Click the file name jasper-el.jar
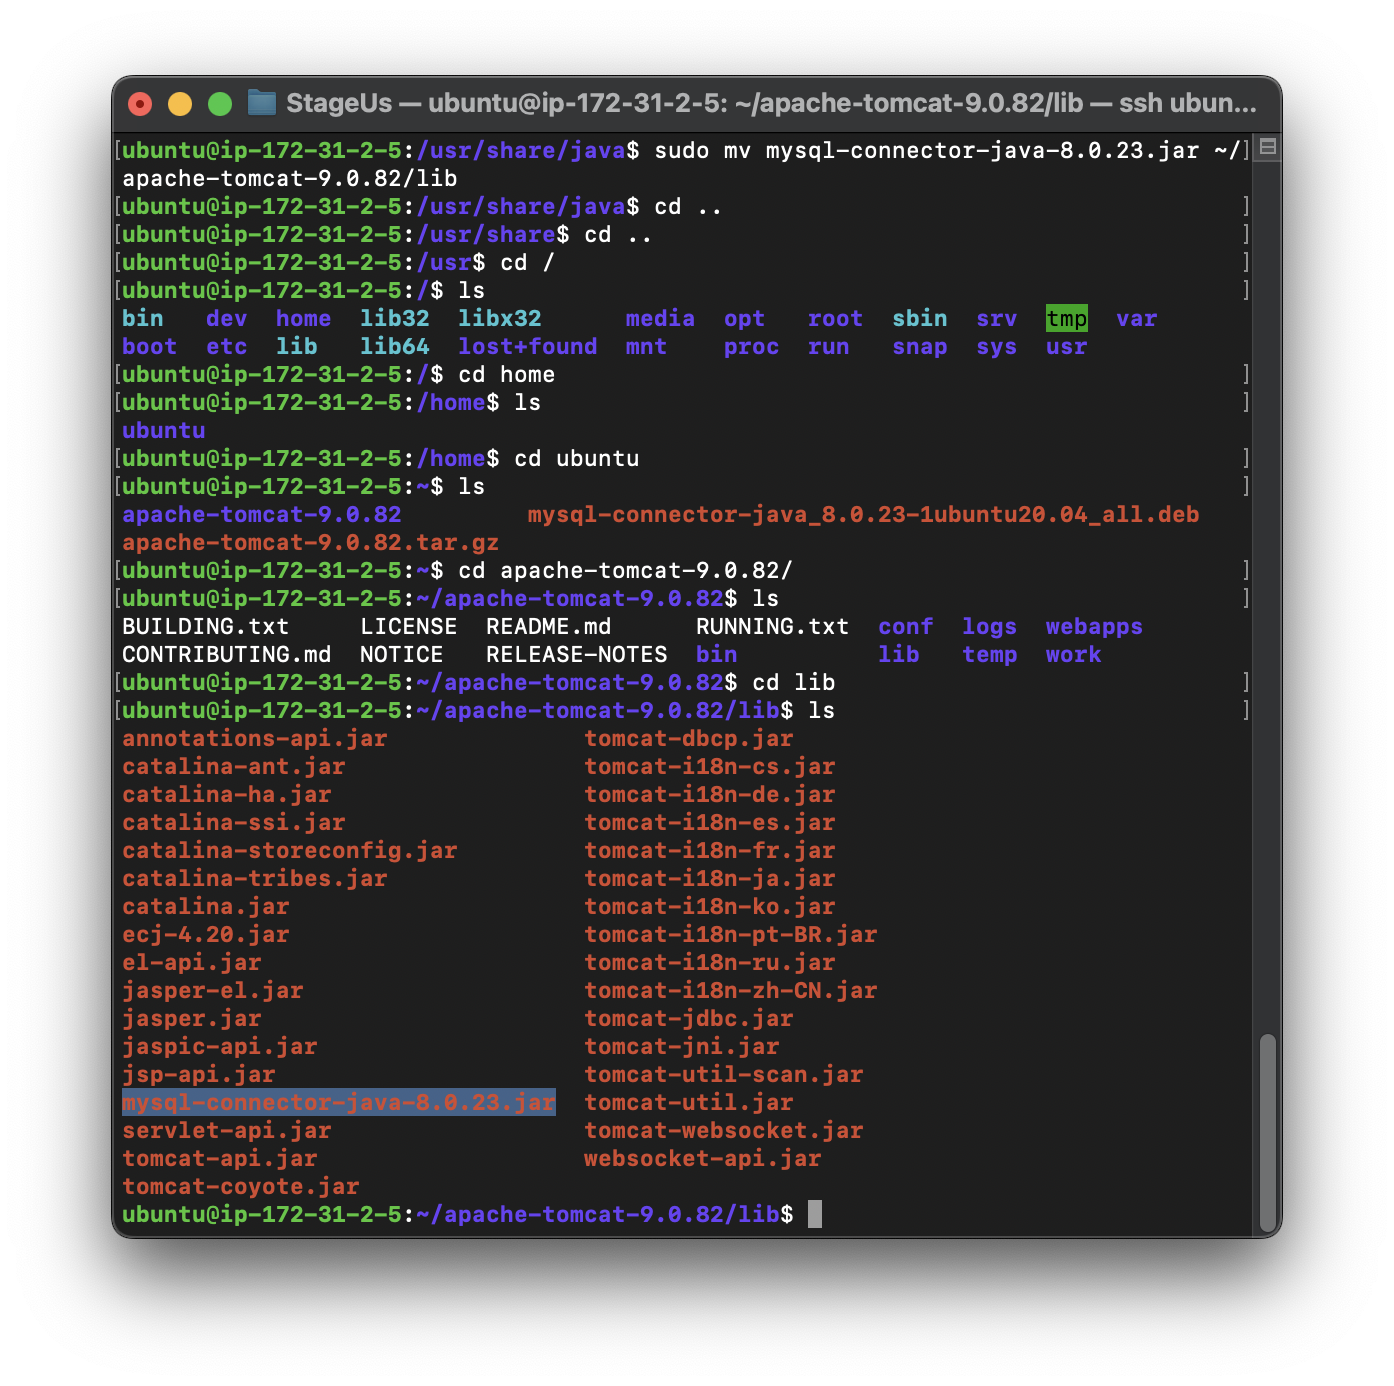This screenshot has width=1394, height=1386. click(213, 991)
